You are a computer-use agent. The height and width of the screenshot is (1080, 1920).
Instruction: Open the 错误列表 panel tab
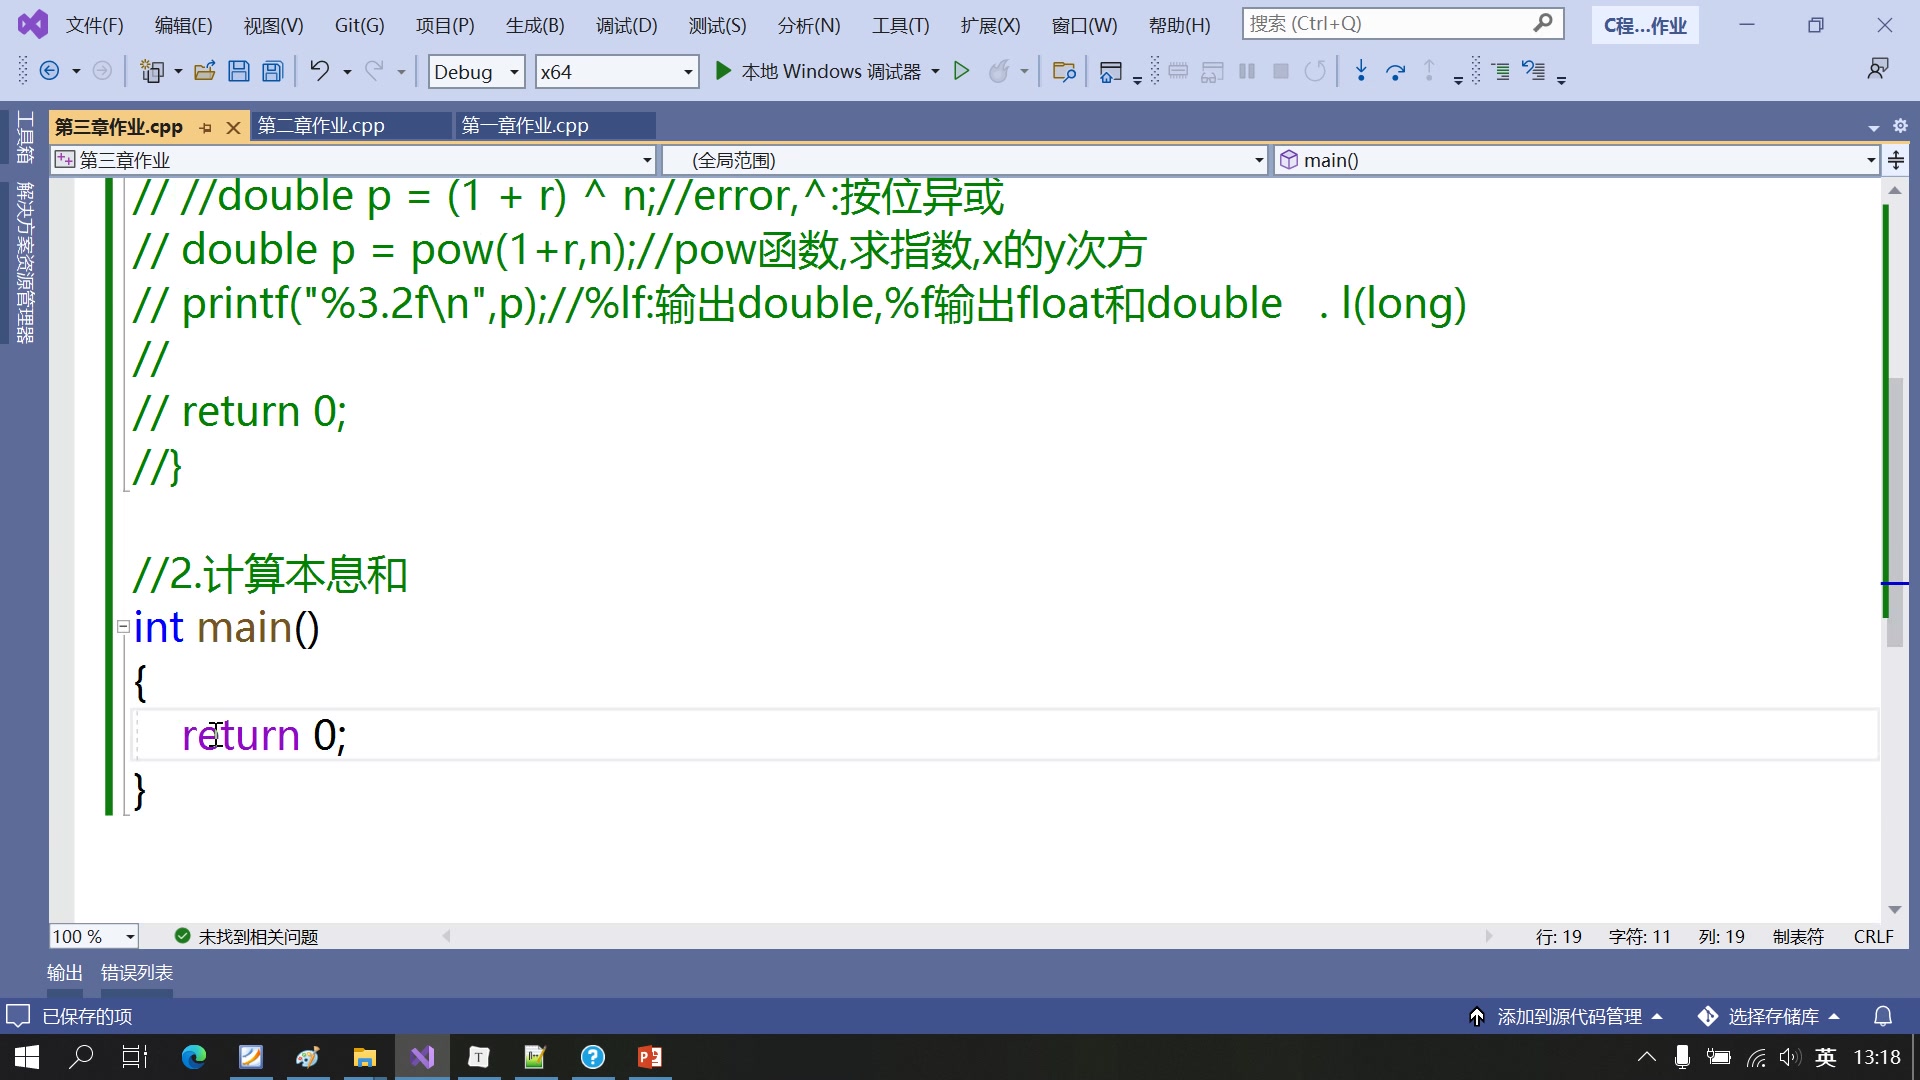coord(137,972)
